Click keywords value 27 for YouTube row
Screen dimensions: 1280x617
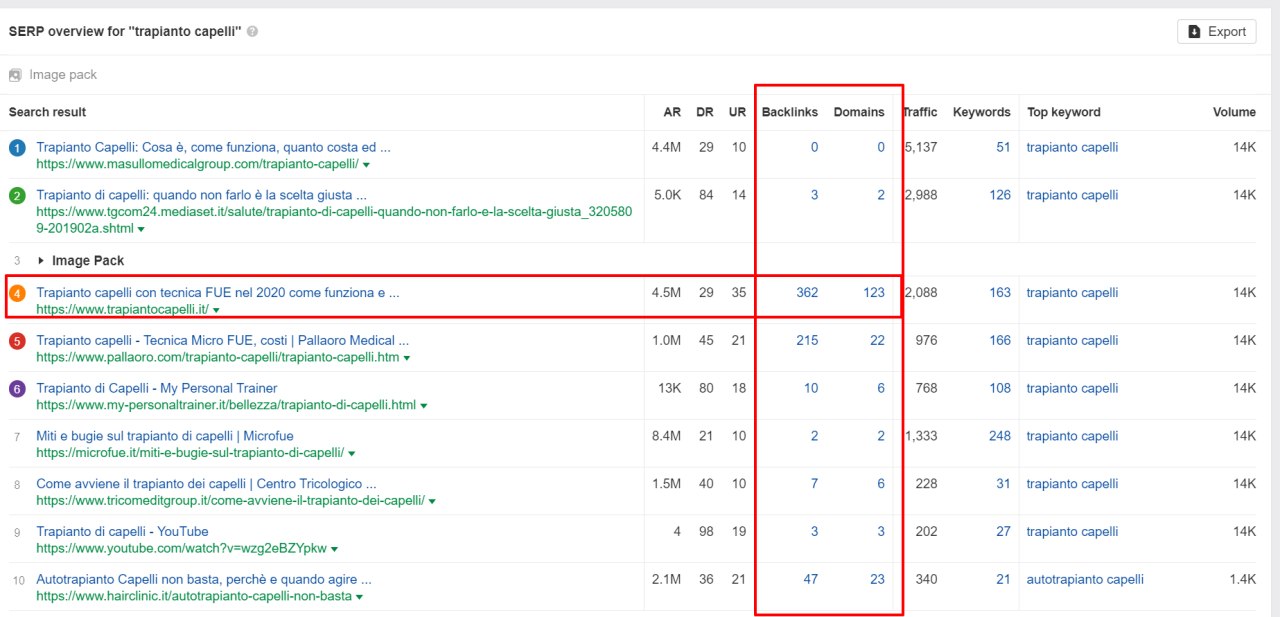point(1003,531)
